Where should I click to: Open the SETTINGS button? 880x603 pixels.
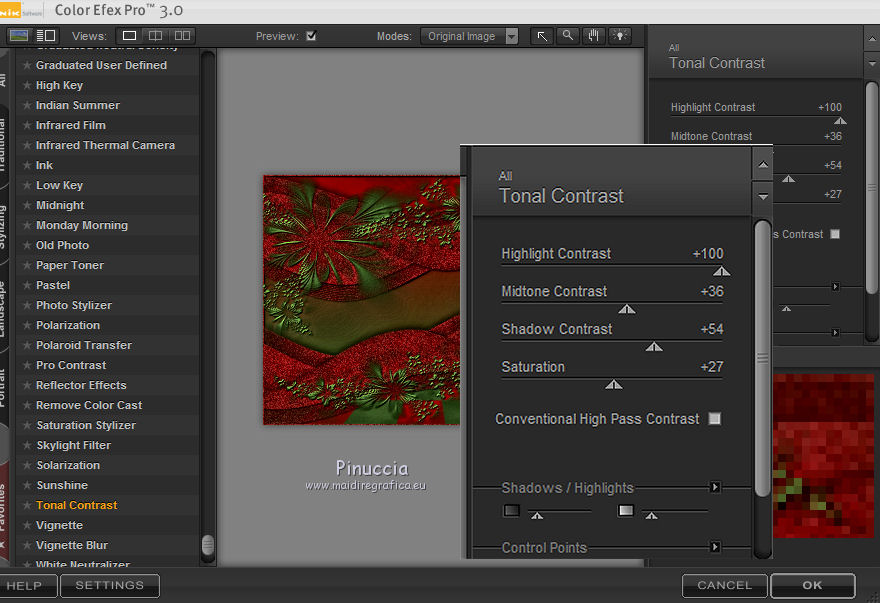click(x=110, y=586)
